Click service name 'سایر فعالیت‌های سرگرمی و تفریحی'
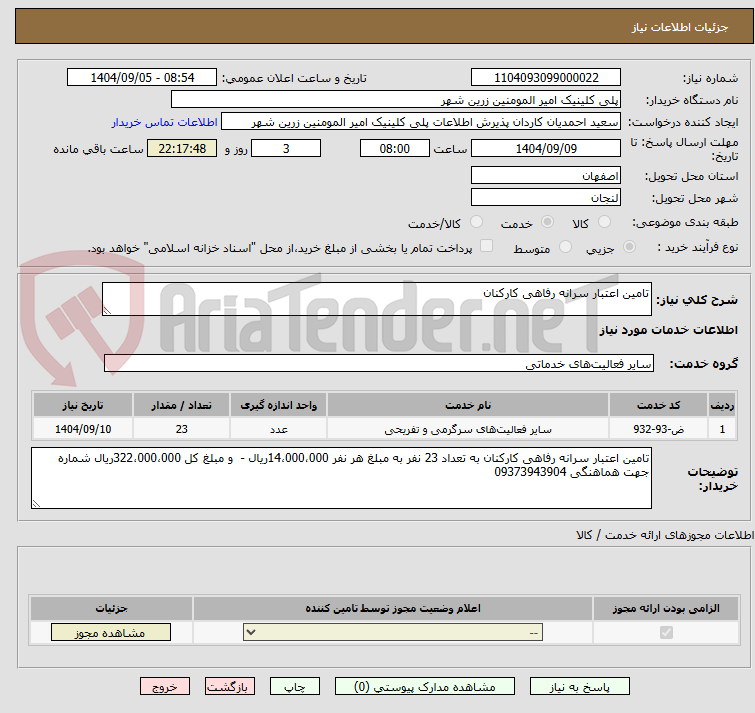The width and height of the screenshot is (755, 713). coord(468,428)
